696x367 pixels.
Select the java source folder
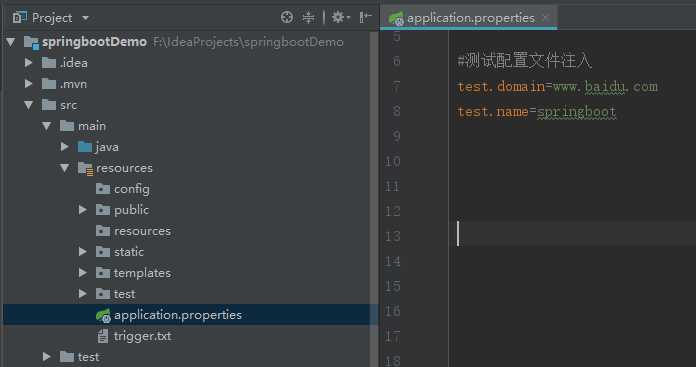pos(107,147)
